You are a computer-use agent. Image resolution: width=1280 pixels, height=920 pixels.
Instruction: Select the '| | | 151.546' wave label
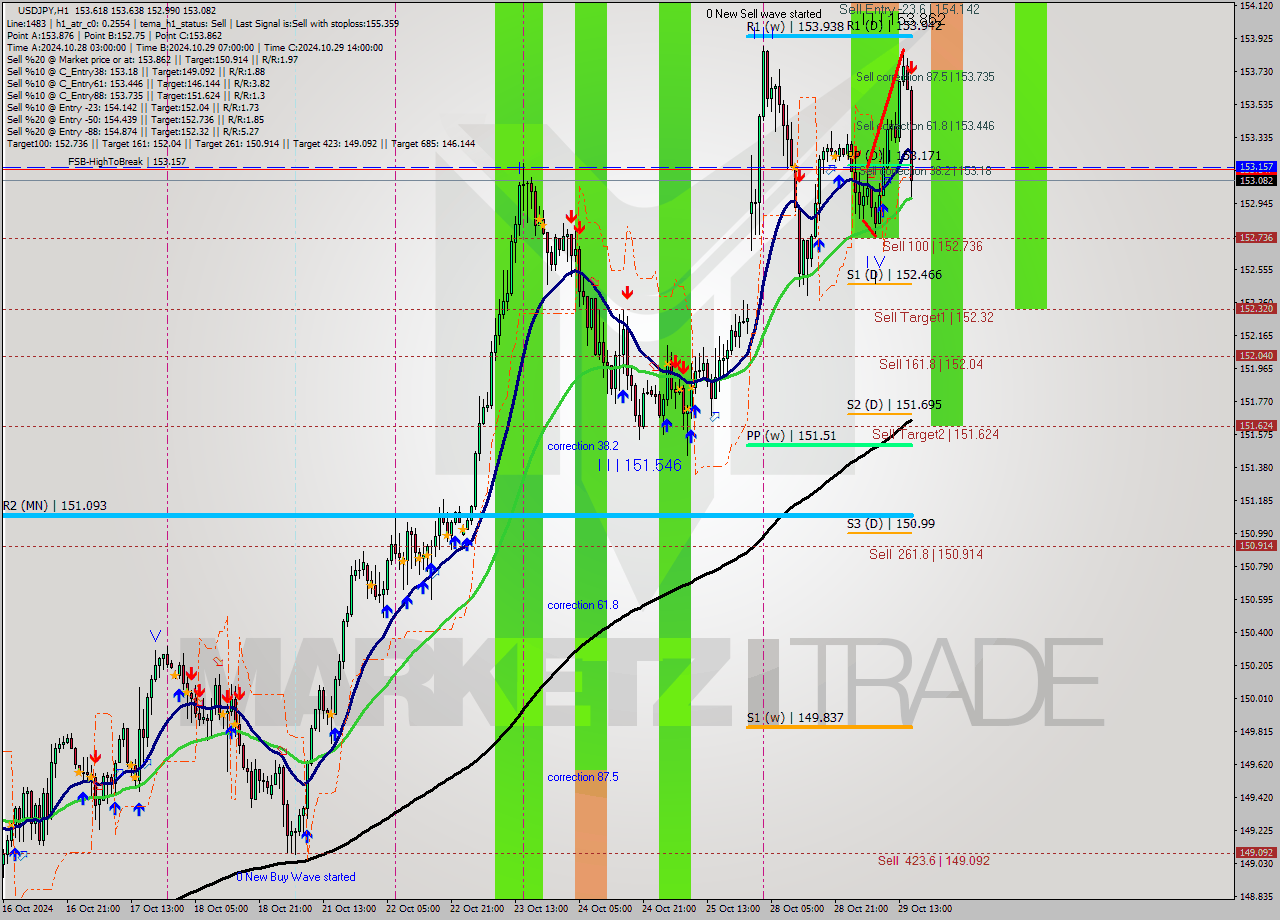click(639, 465)
